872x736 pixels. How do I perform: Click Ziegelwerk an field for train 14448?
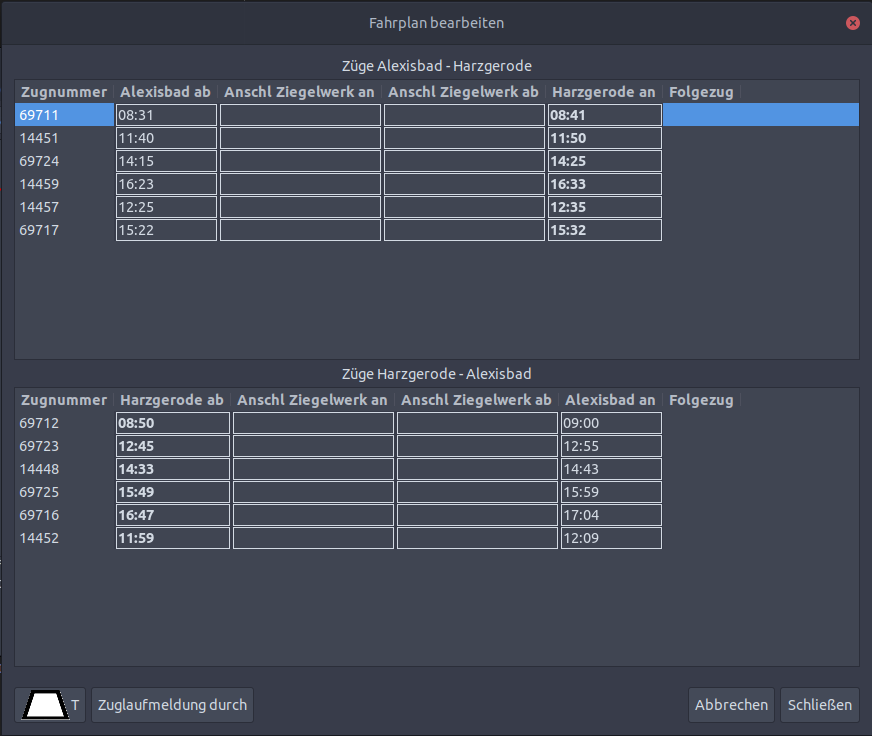pyautogui.click(x=313, y=469)
